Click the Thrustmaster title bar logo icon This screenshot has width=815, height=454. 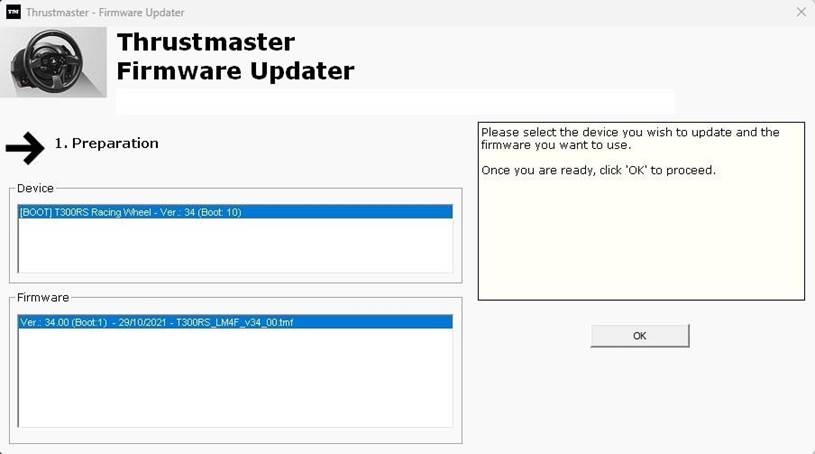coord(14,12)
